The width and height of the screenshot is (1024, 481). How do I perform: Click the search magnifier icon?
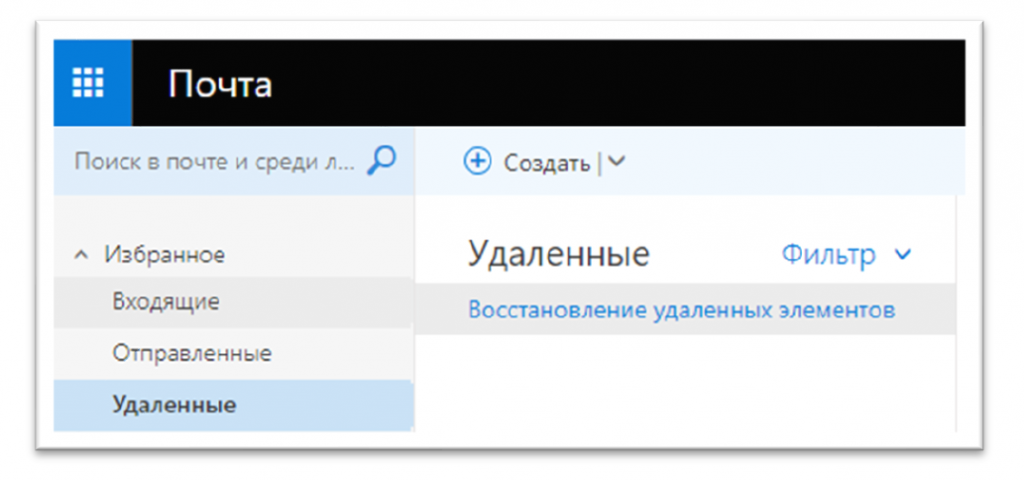tap(382, 160)
